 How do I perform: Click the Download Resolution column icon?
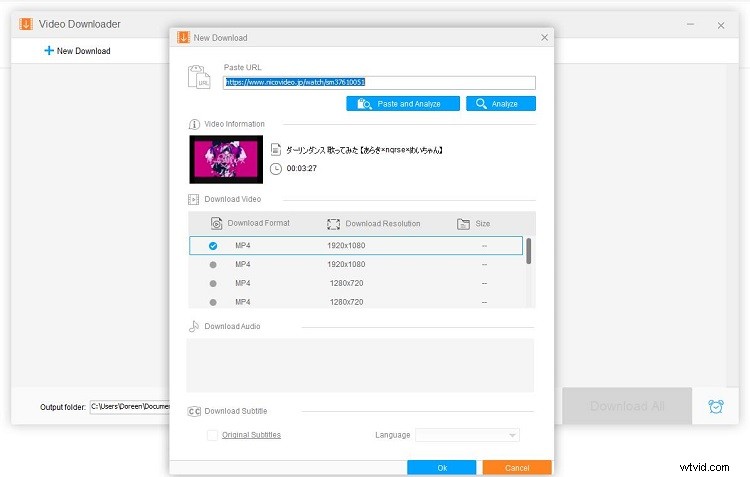point(333,224)
